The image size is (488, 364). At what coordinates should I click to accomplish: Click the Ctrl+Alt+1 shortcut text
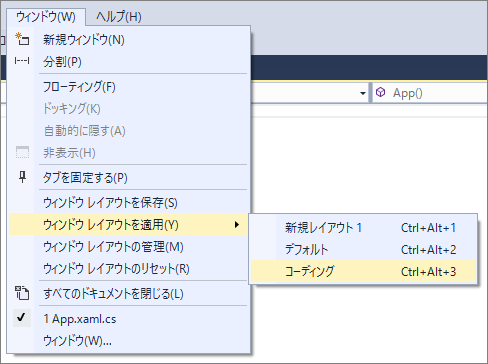pos(428,228)
